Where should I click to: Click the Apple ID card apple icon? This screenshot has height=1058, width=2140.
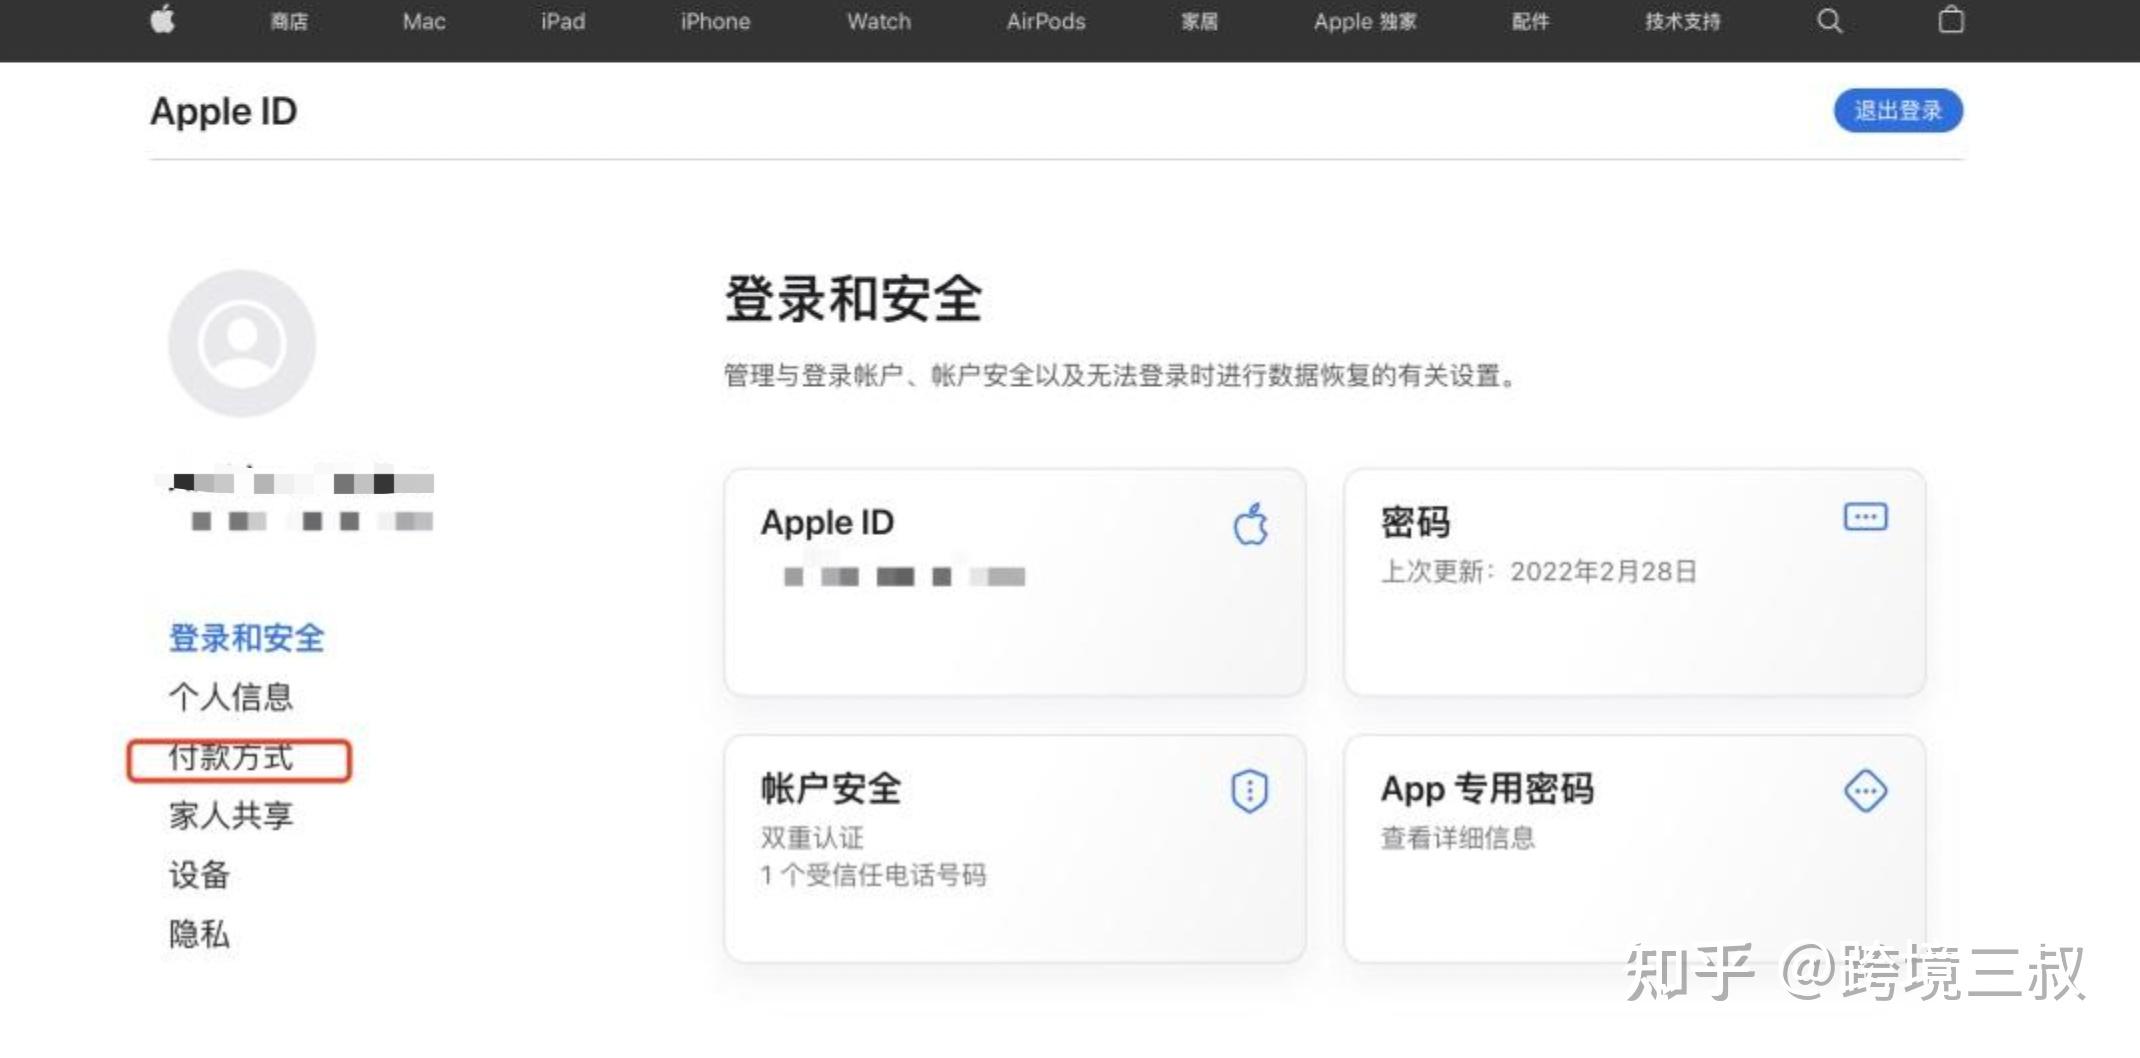[1250, 523]
